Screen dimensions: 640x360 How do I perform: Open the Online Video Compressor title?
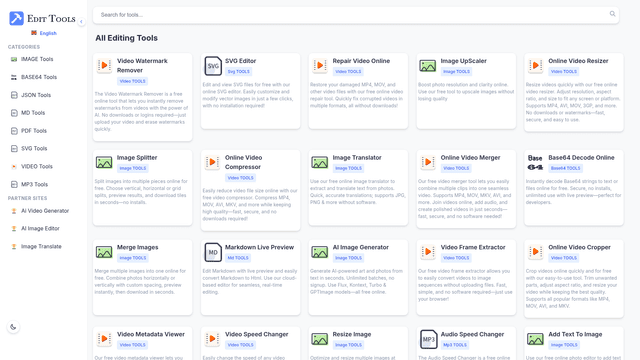[243, 162]
